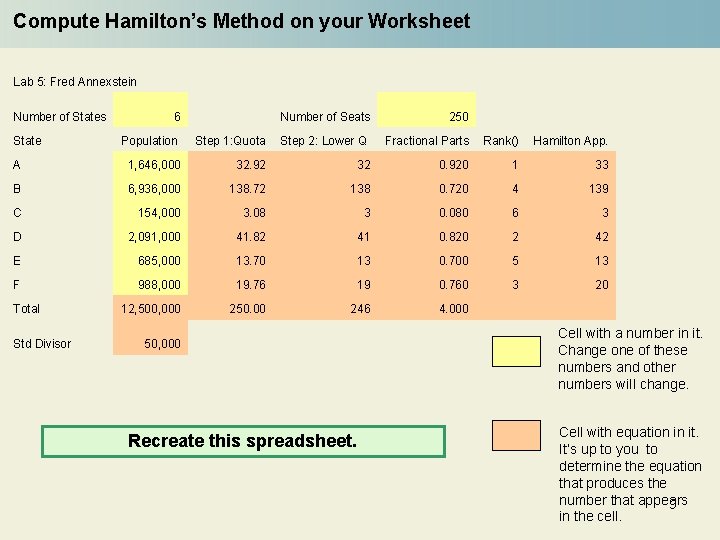
Task: Click lower quota cell 41
Action: 363,236
